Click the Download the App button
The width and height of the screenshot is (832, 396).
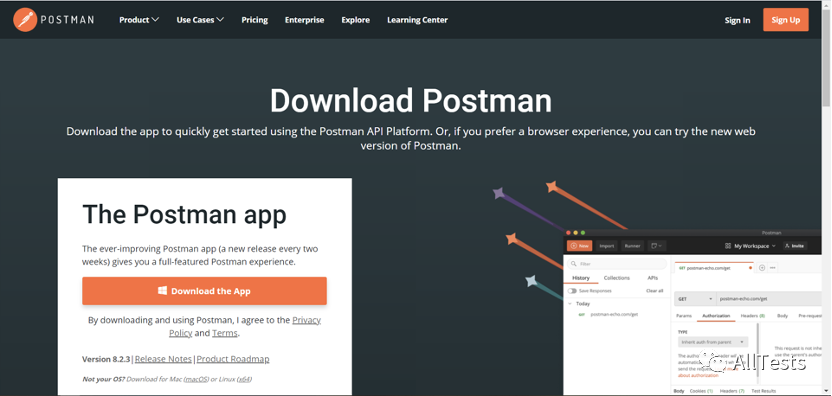click(204, 291)
